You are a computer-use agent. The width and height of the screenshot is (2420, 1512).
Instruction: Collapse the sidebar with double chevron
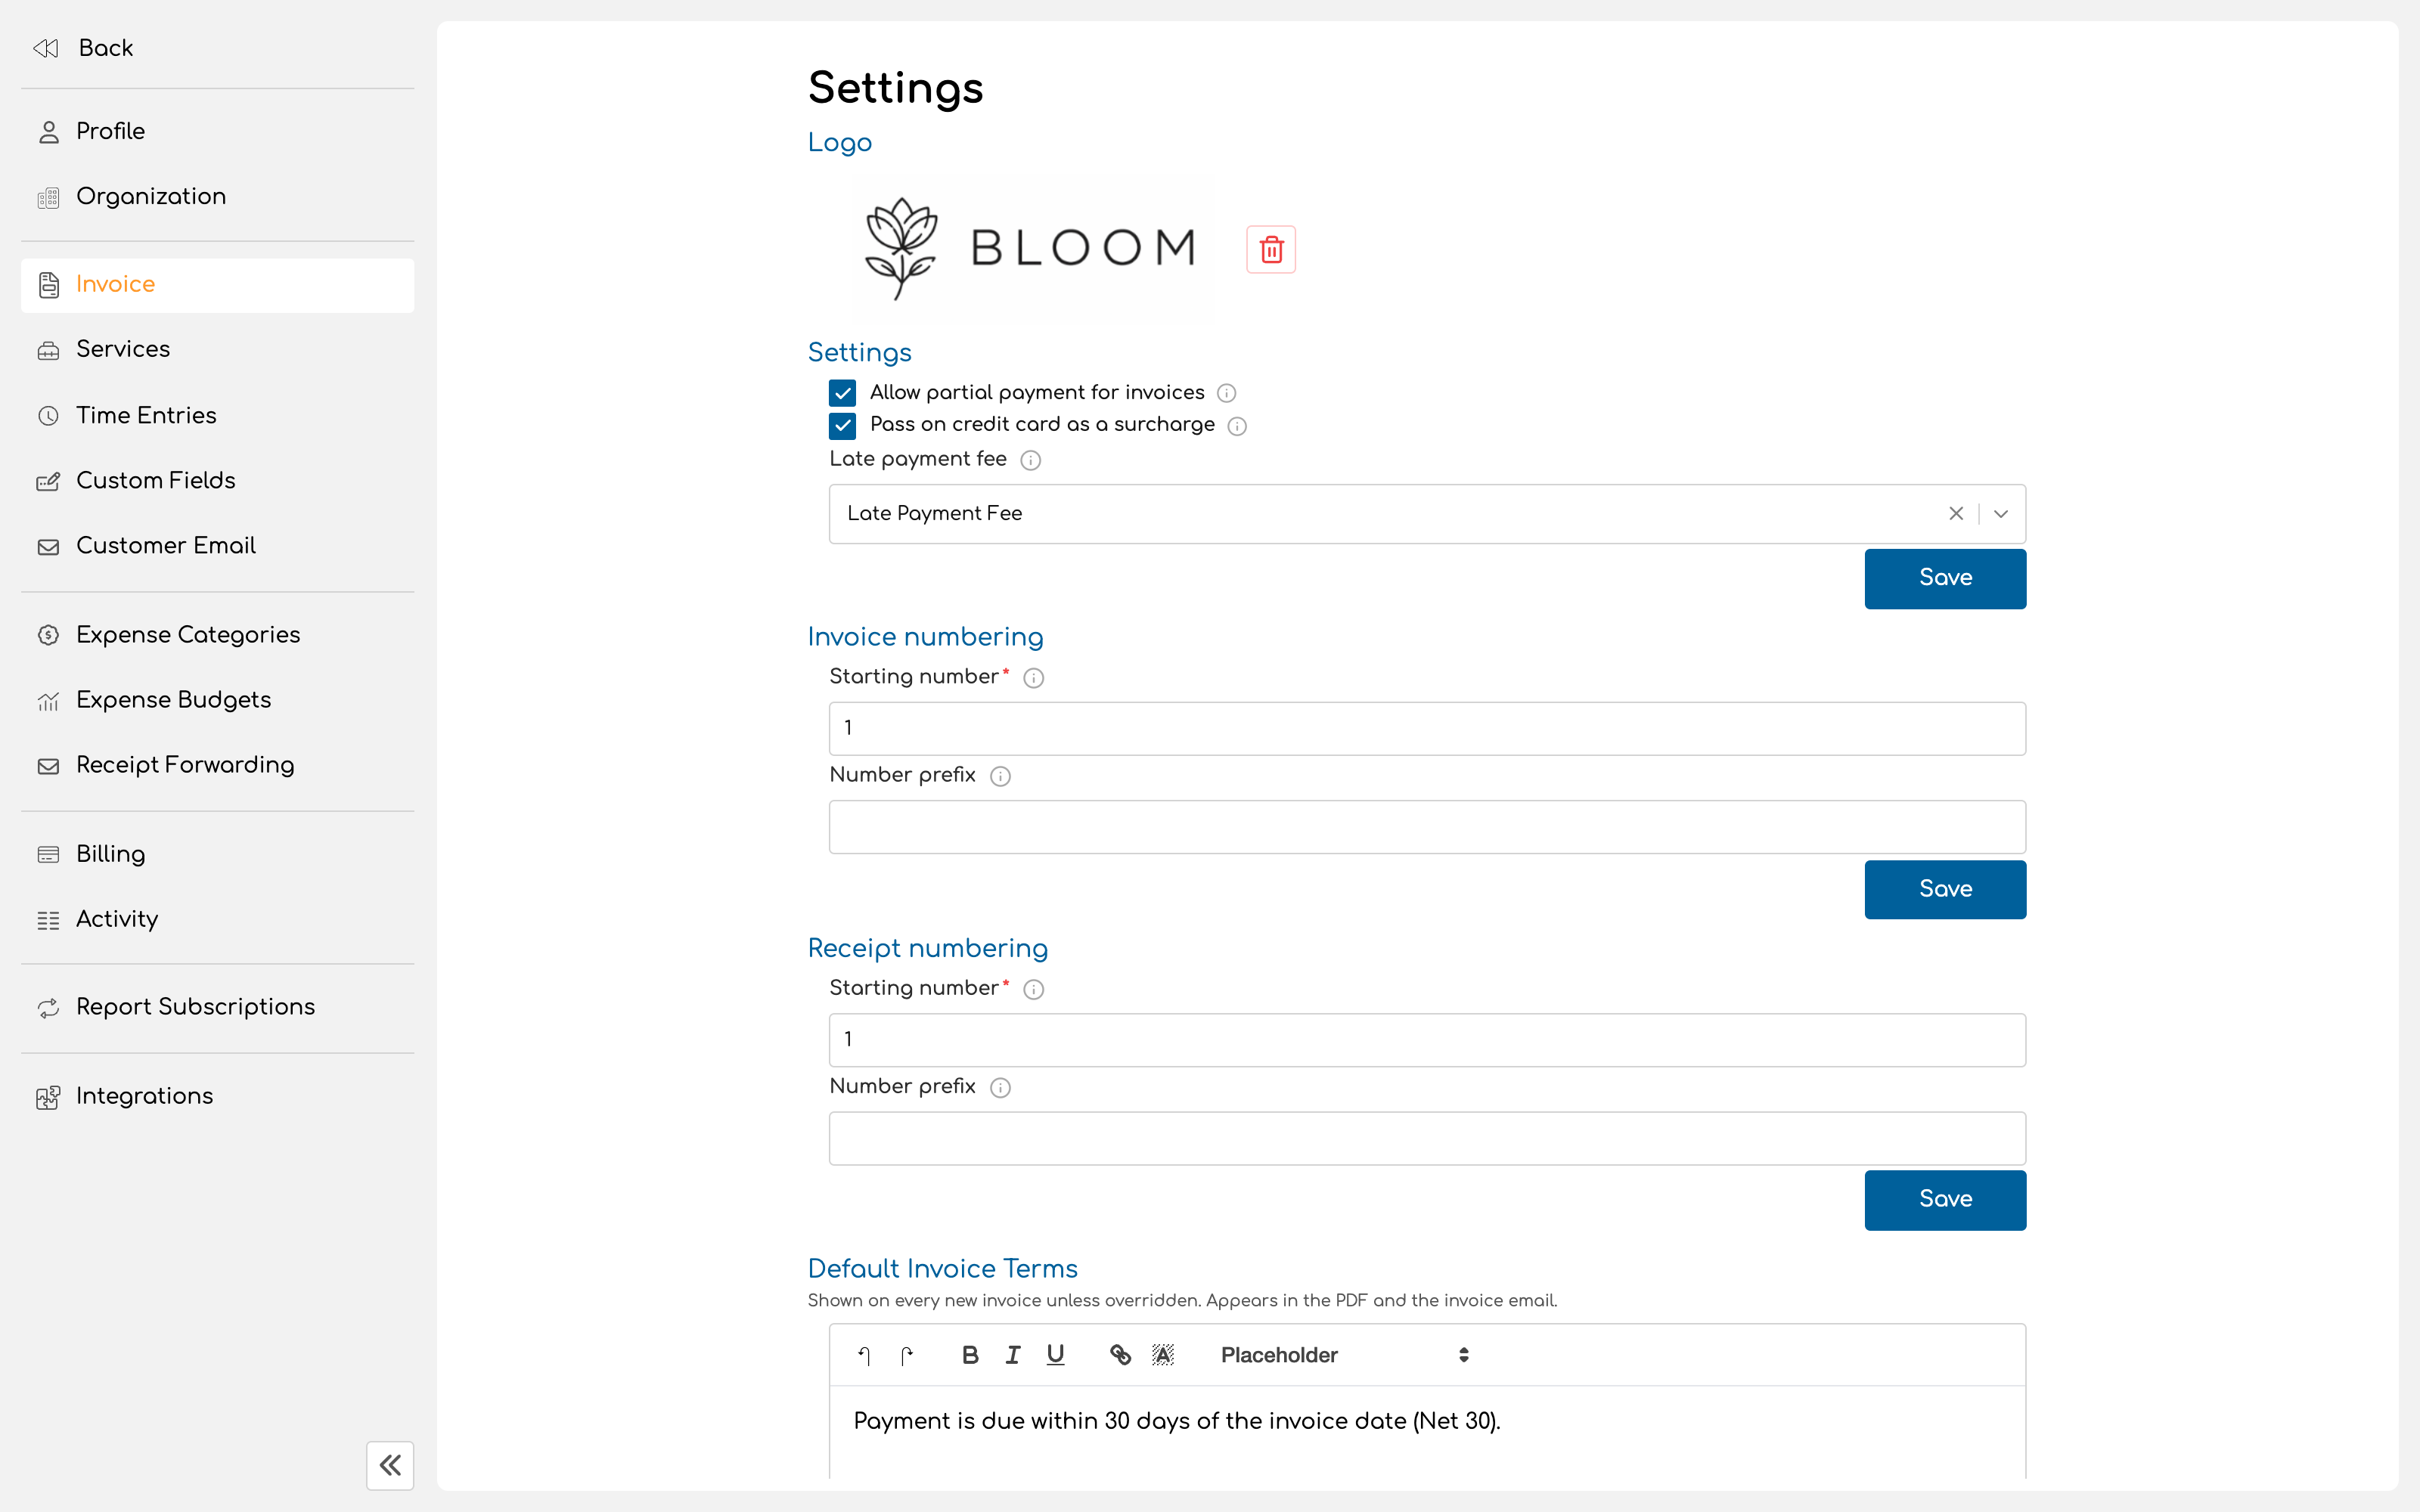(390, 1465)
